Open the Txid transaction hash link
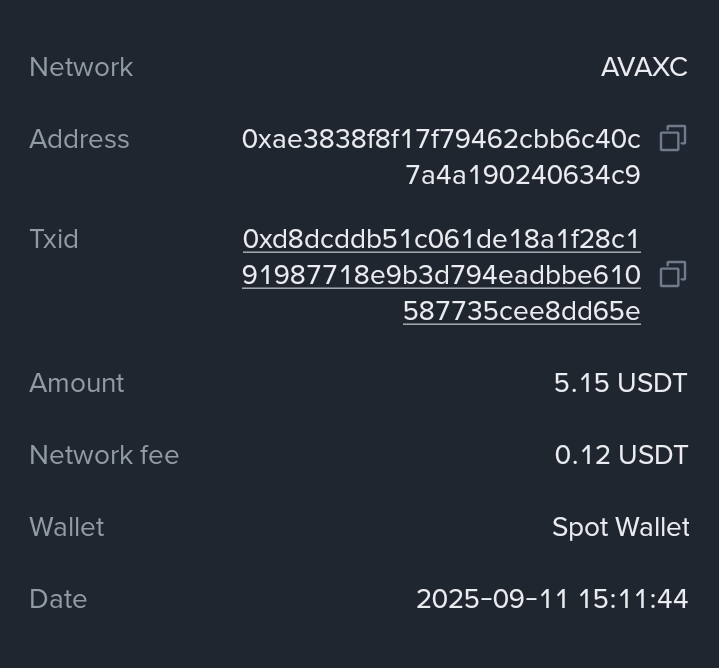 tap(441, 240)
